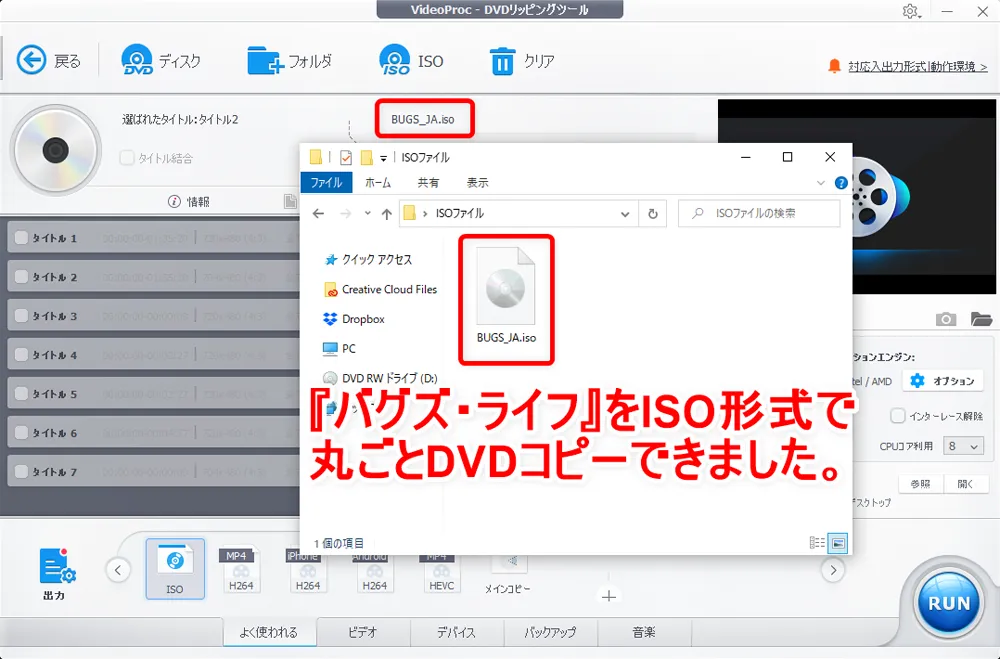Check the タイトル 2 checkbox
Image resolution: width=1000 pixels, height=659 pixels.
pos(21,276)
